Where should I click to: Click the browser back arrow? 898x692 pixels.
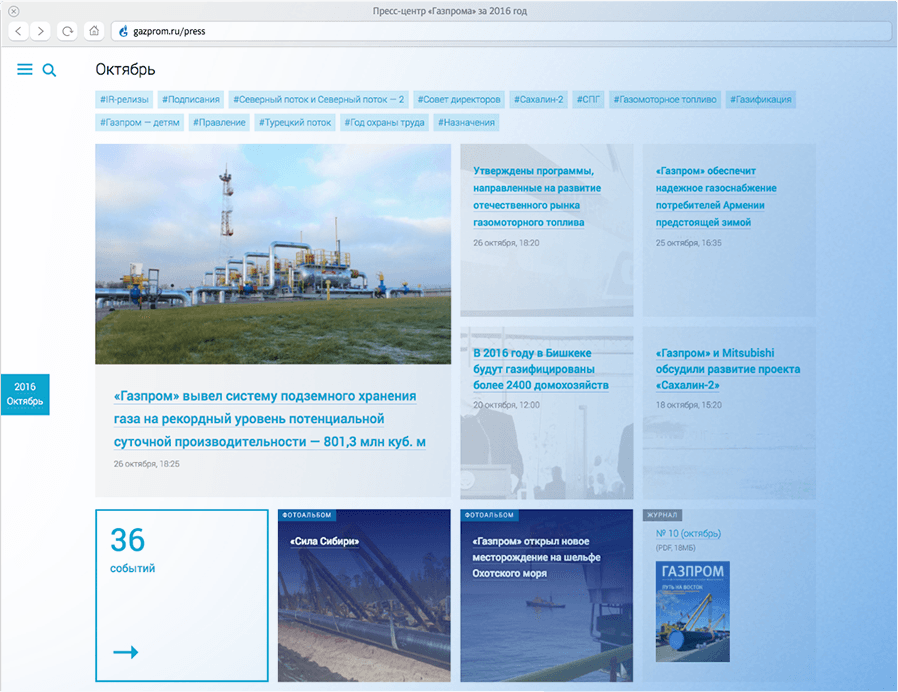tap(19, 31)
